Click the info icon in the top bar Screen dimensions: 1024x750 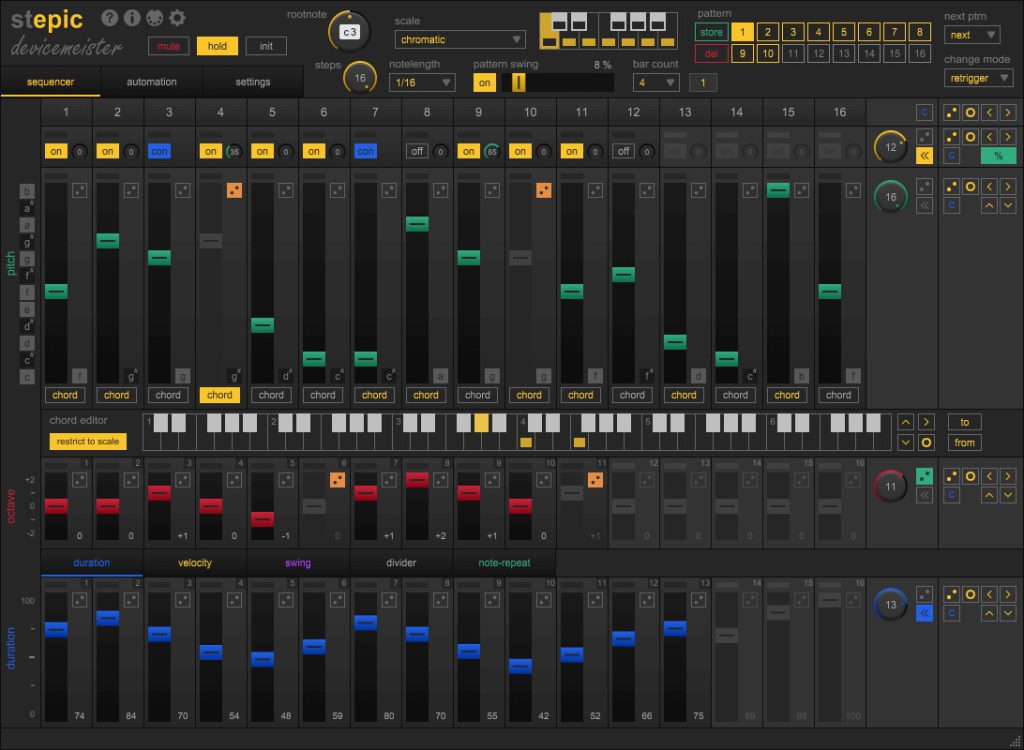click(x=130, y=18)
